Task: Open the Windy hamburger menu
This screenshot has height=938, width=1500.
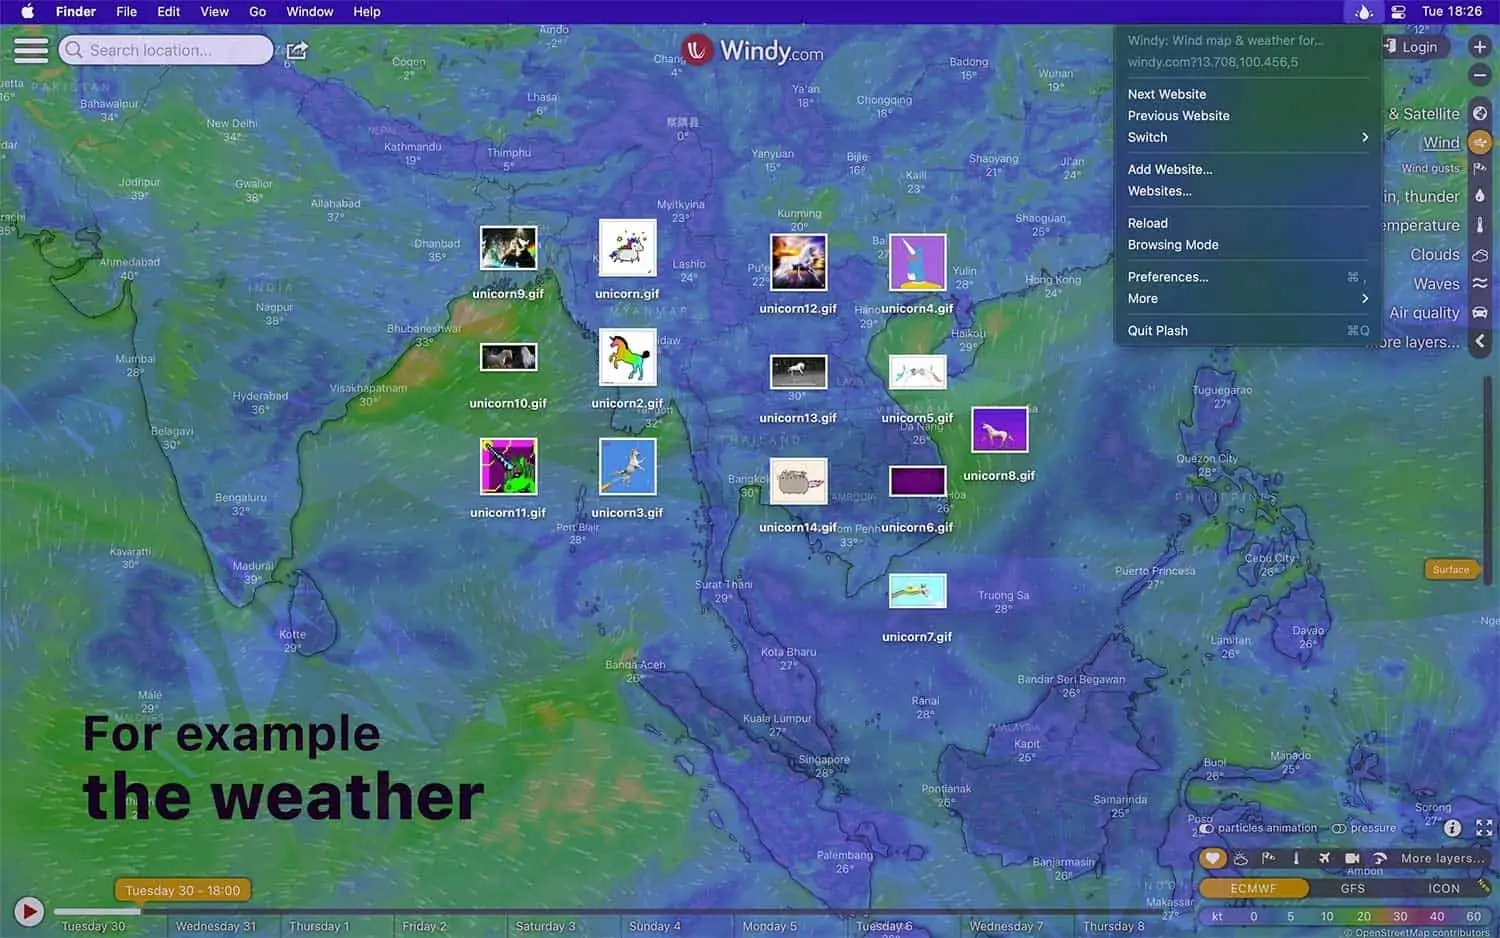Action: [x=30, y=50]
